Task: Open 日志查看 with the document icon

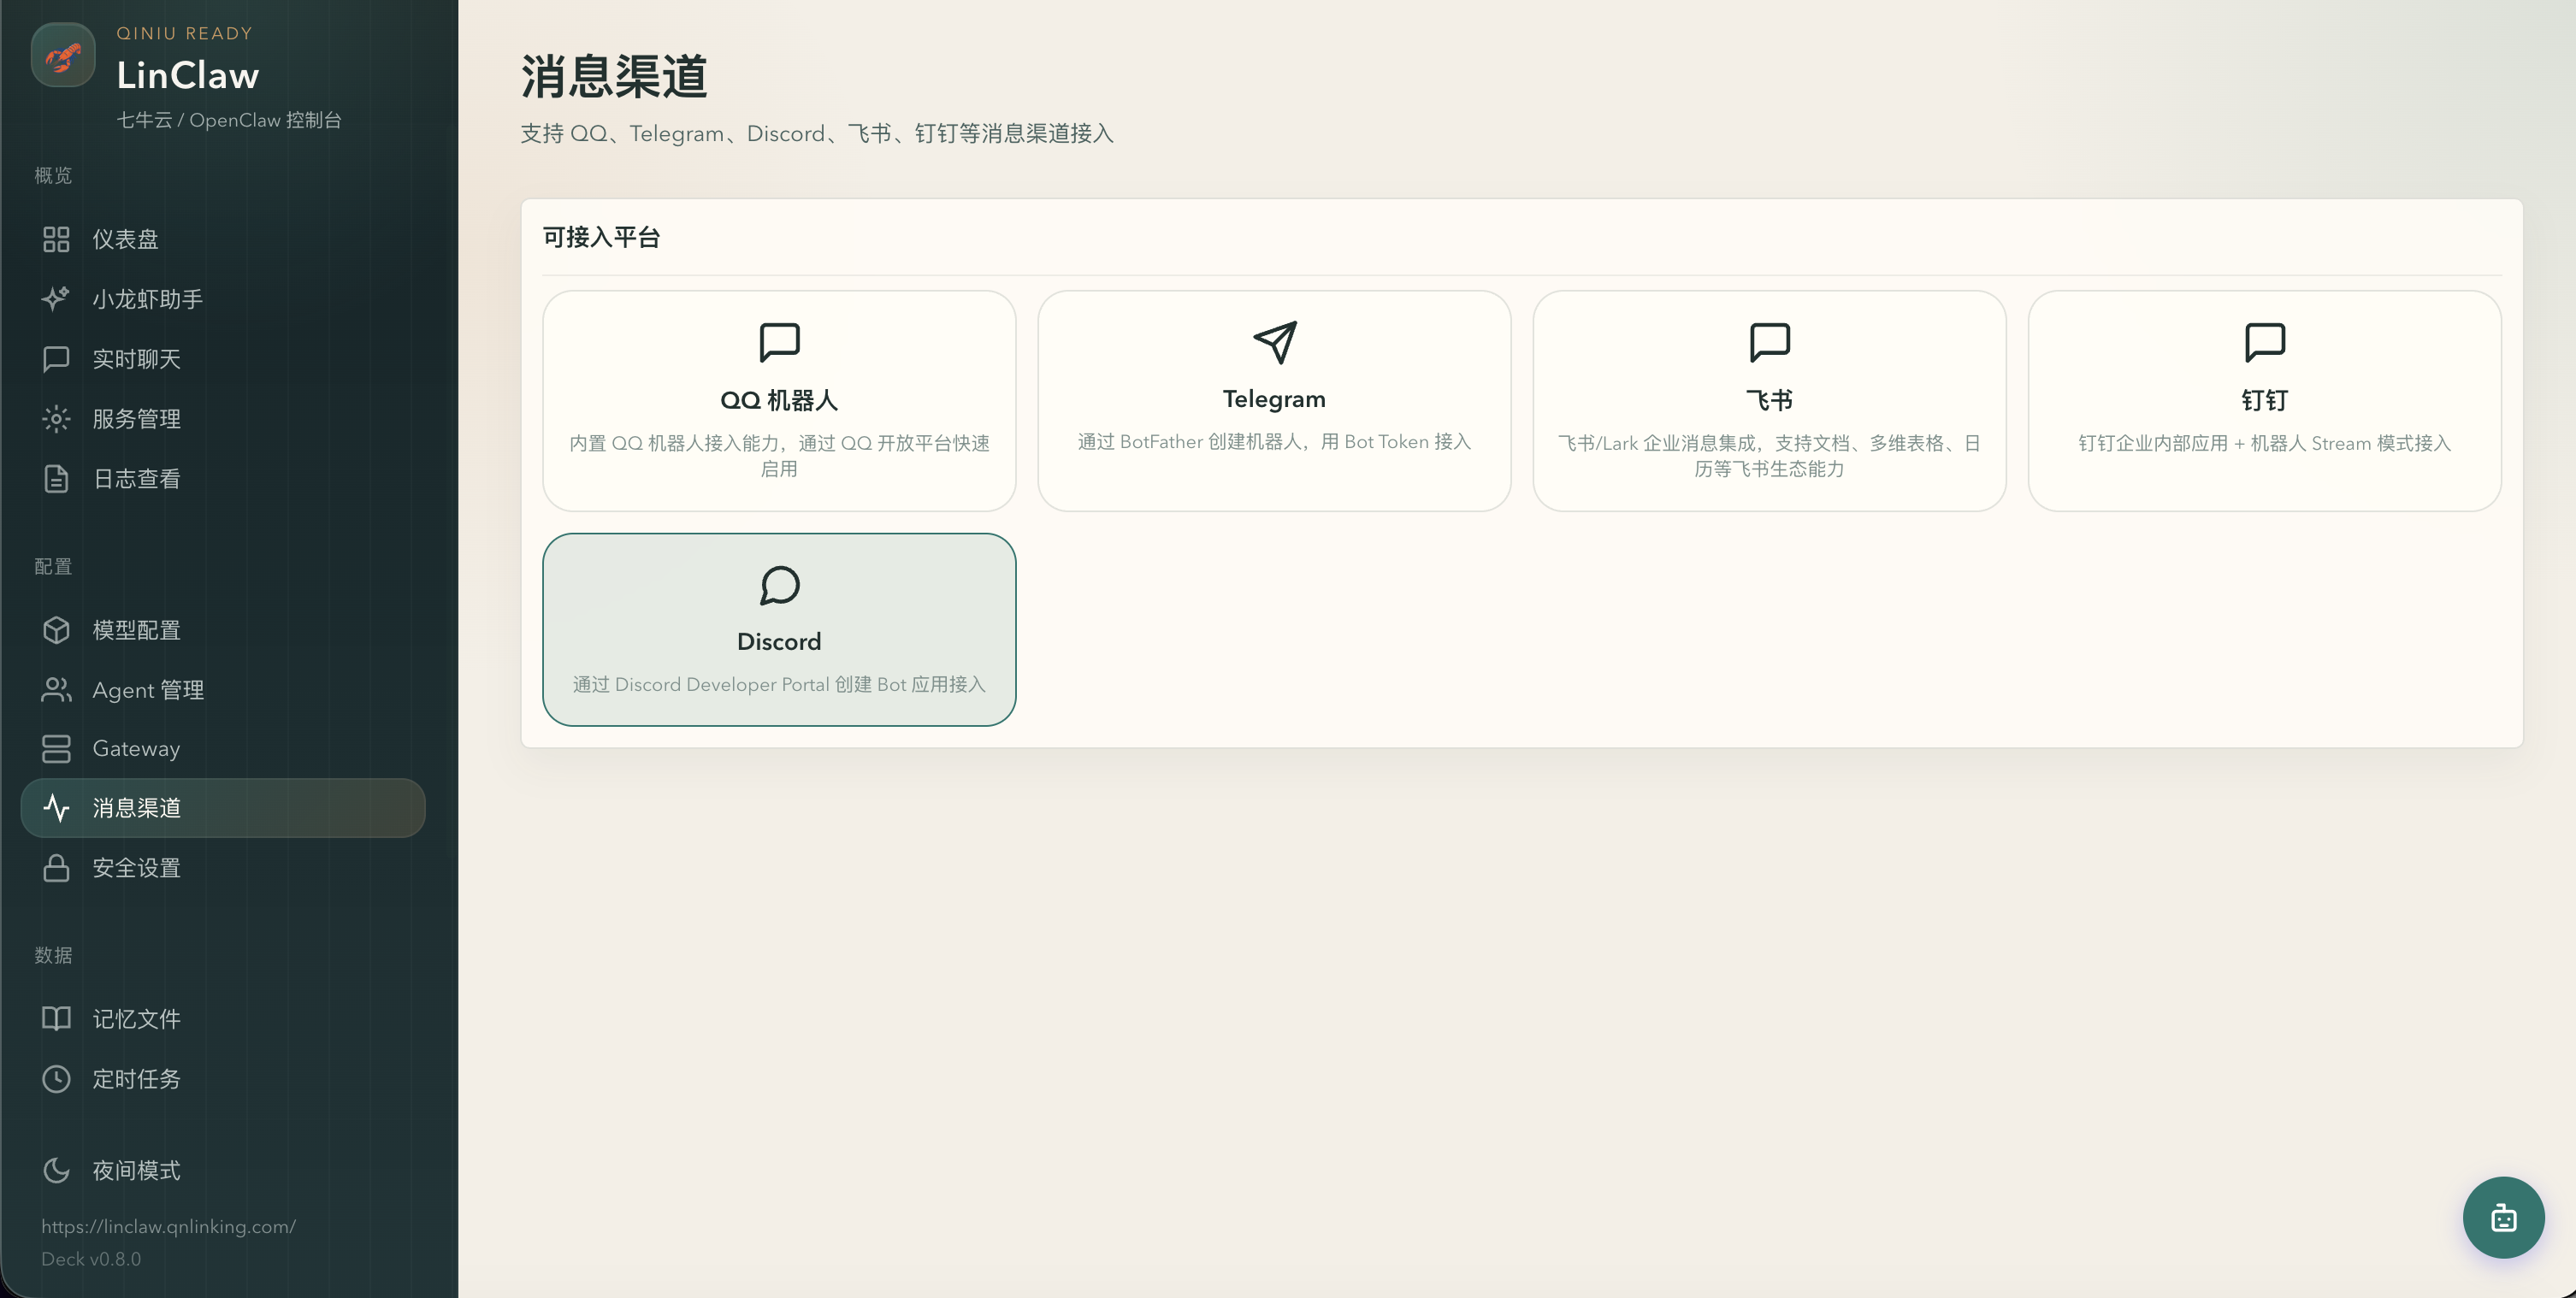Action: 56,479
